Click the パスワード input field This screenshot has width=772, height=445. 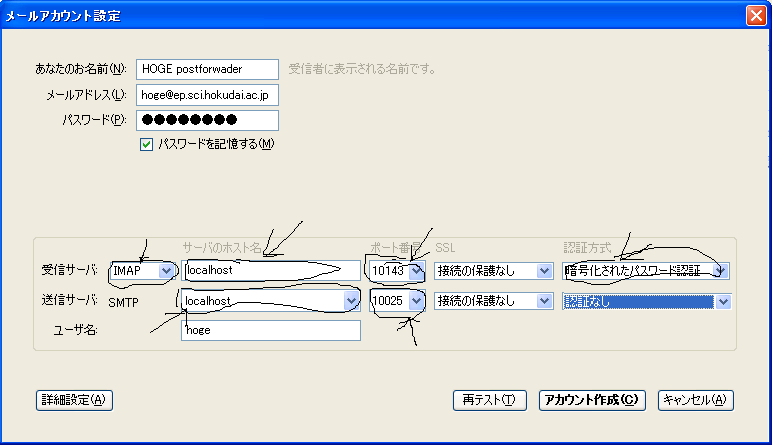coord(206,120)
